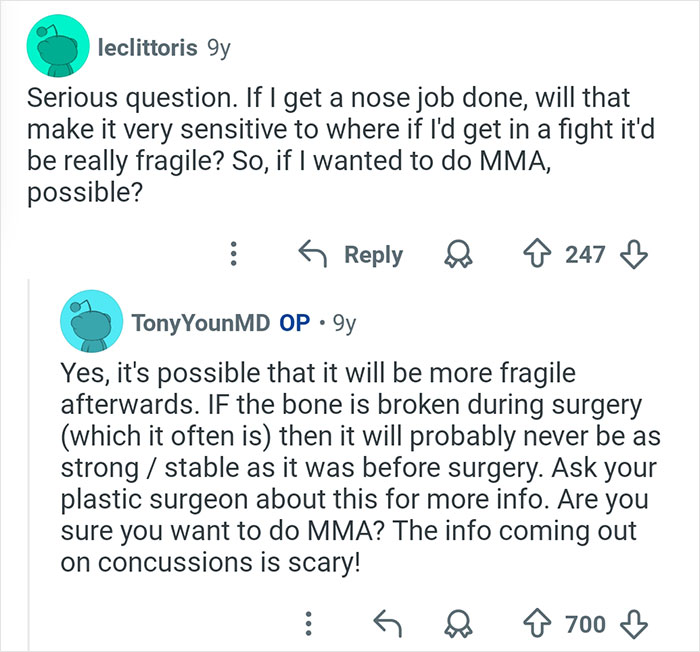Viewport: 700px width, 652px height.
Task: Click the blue OP badge
Action: (x=295, y=323)
